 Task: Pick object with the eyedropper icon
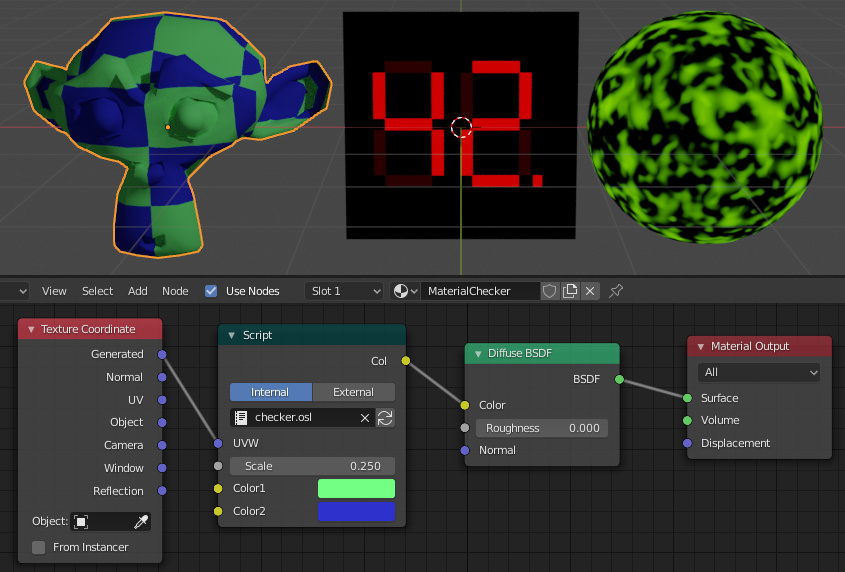coord(141,521)
